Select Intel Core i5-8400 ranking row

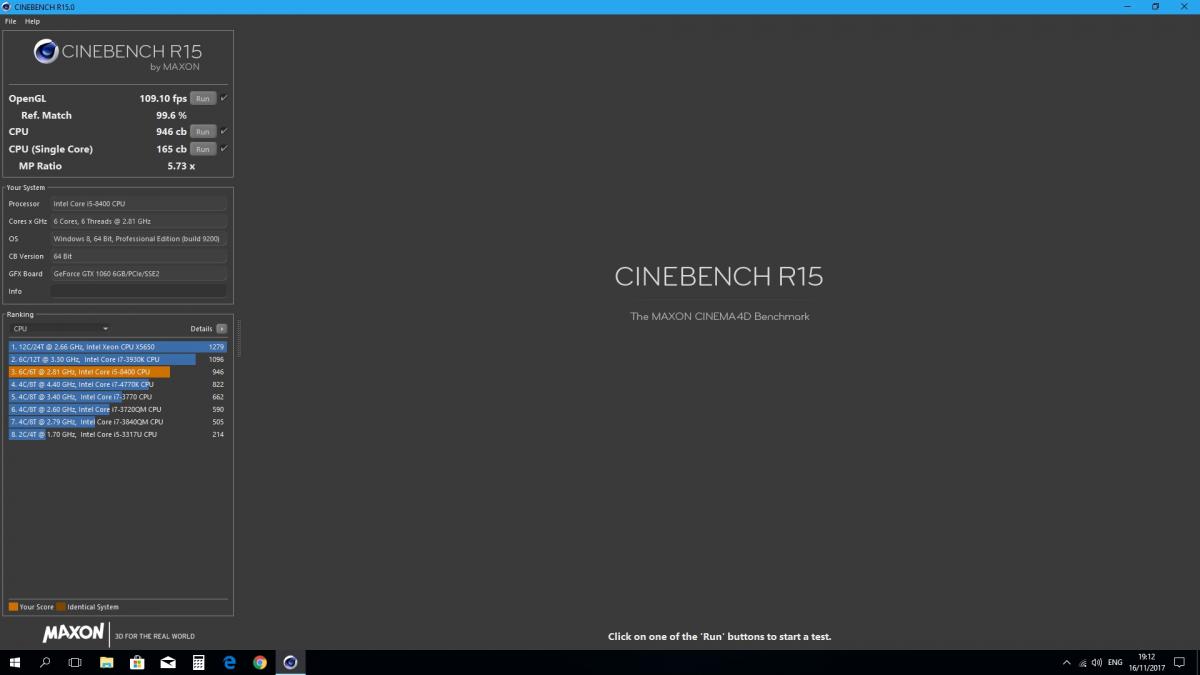coord(118,372)
